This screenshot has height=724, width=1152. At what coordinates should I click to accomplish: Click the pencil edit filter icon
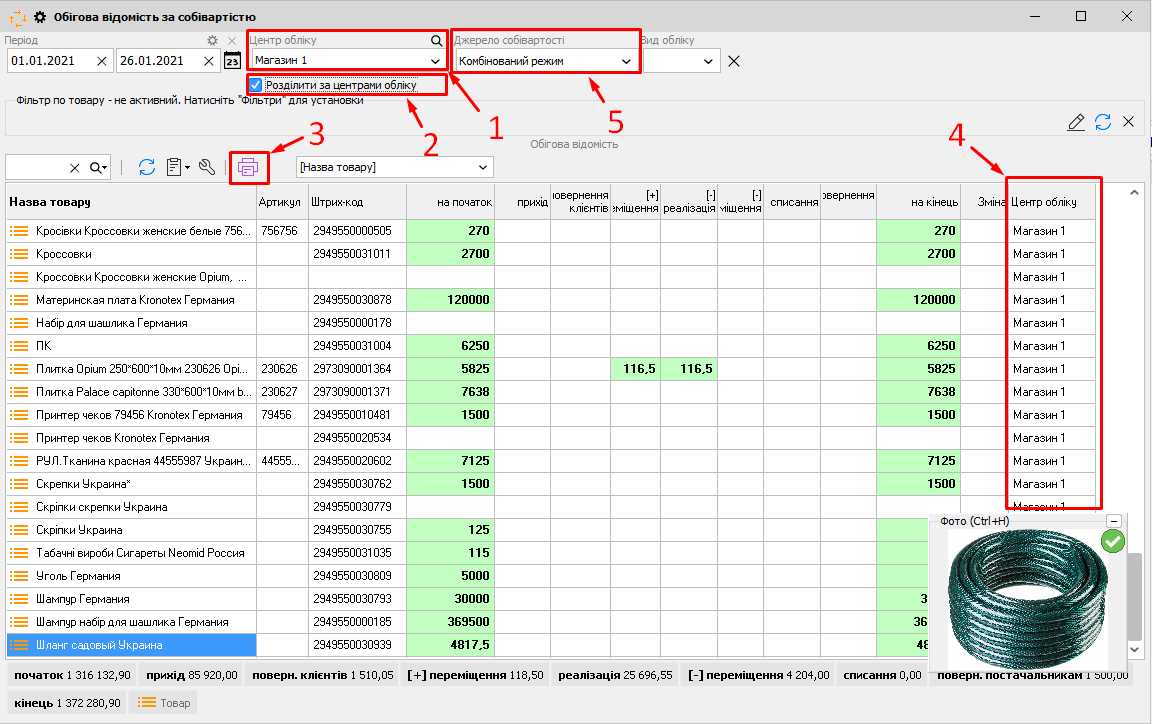pos(1076,122)
